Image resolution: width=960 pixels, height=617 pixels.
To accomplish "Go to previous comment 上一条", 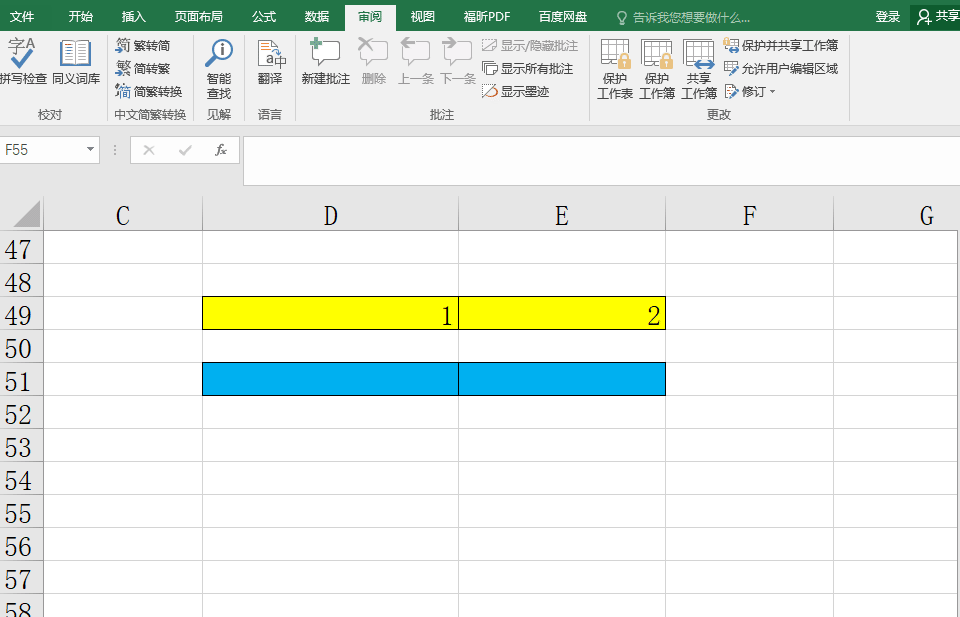I will click(x=416, y=61).
